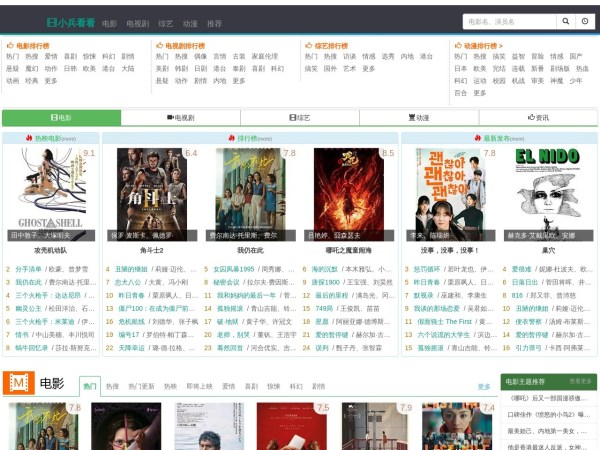600x450 pixels.
Task: Click the 动漫排行榜 thumbs-up heading
Action: [479, 46]
